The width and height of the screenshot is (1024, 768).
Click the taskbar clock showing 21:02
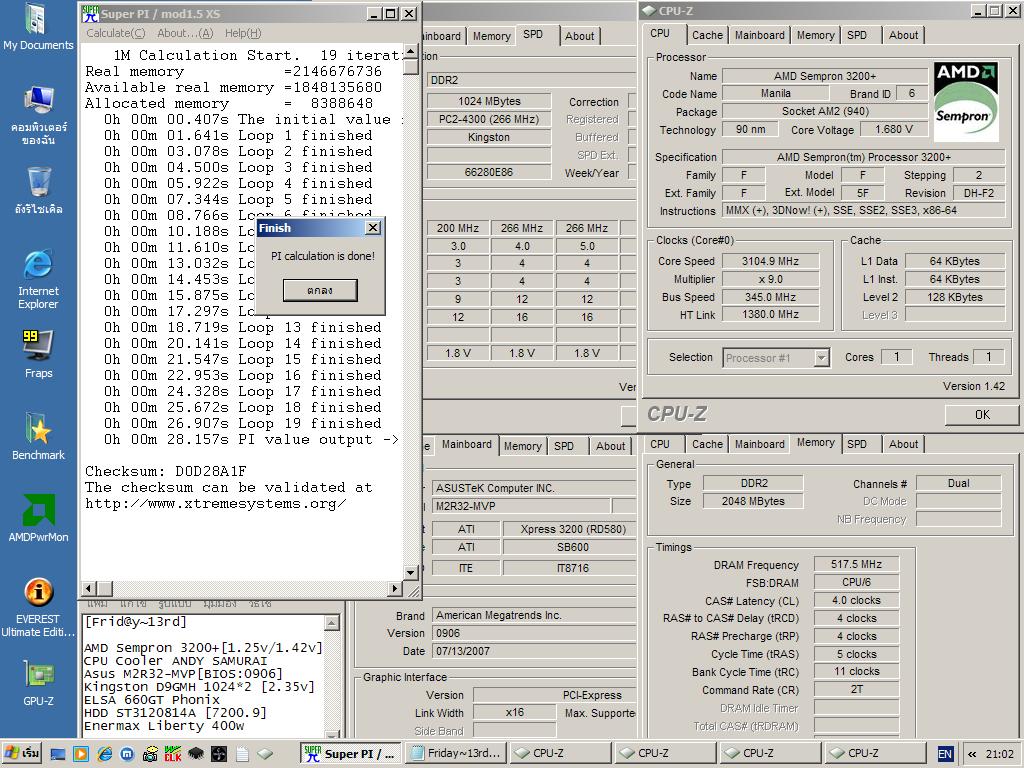[x=999, y=754]
